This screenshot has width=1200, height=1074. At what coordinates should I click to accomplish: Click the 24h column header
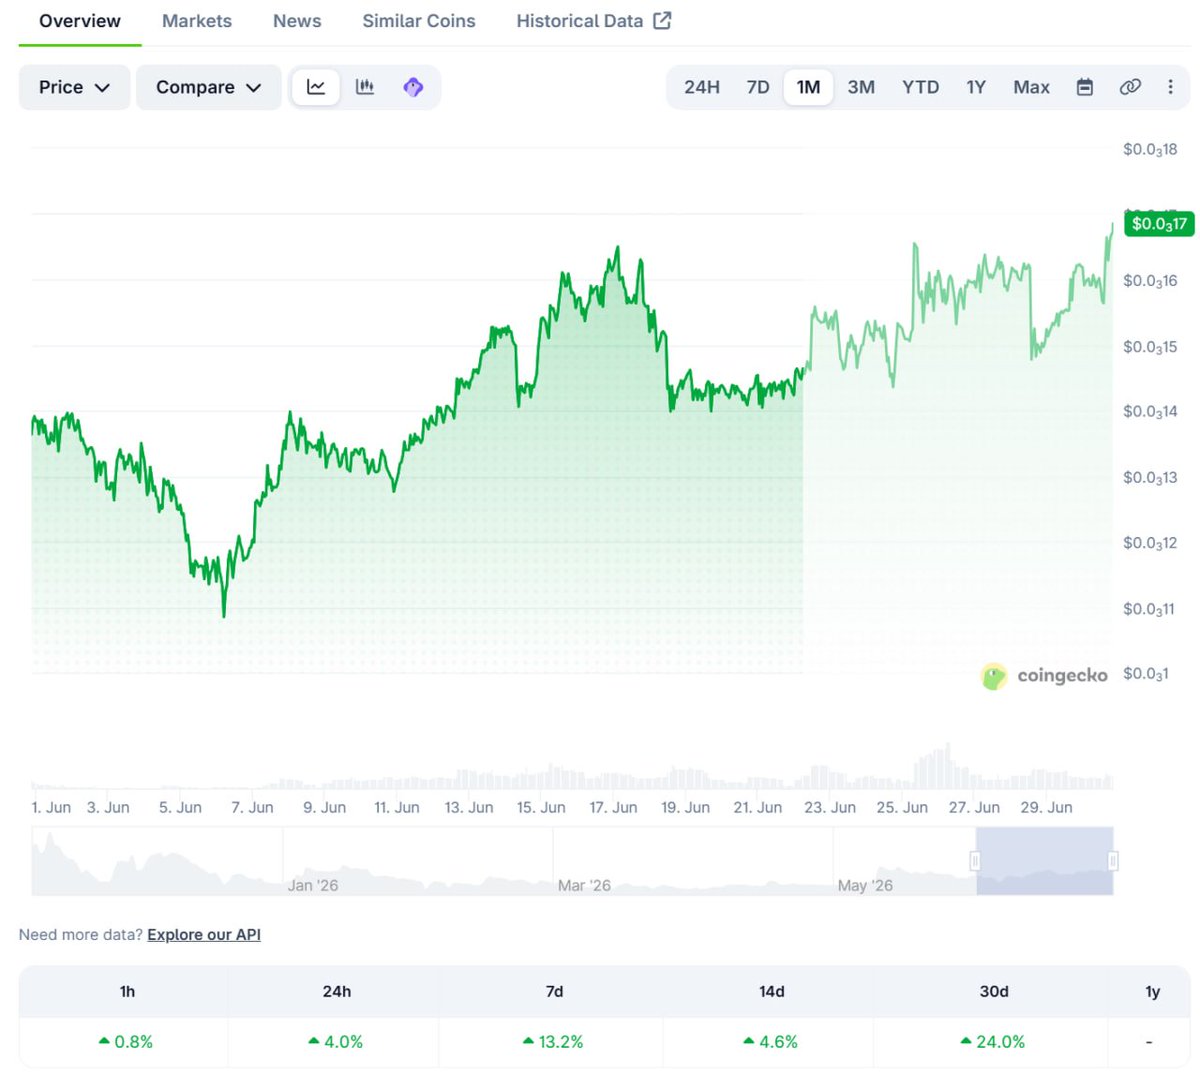(x=337, y=992)
